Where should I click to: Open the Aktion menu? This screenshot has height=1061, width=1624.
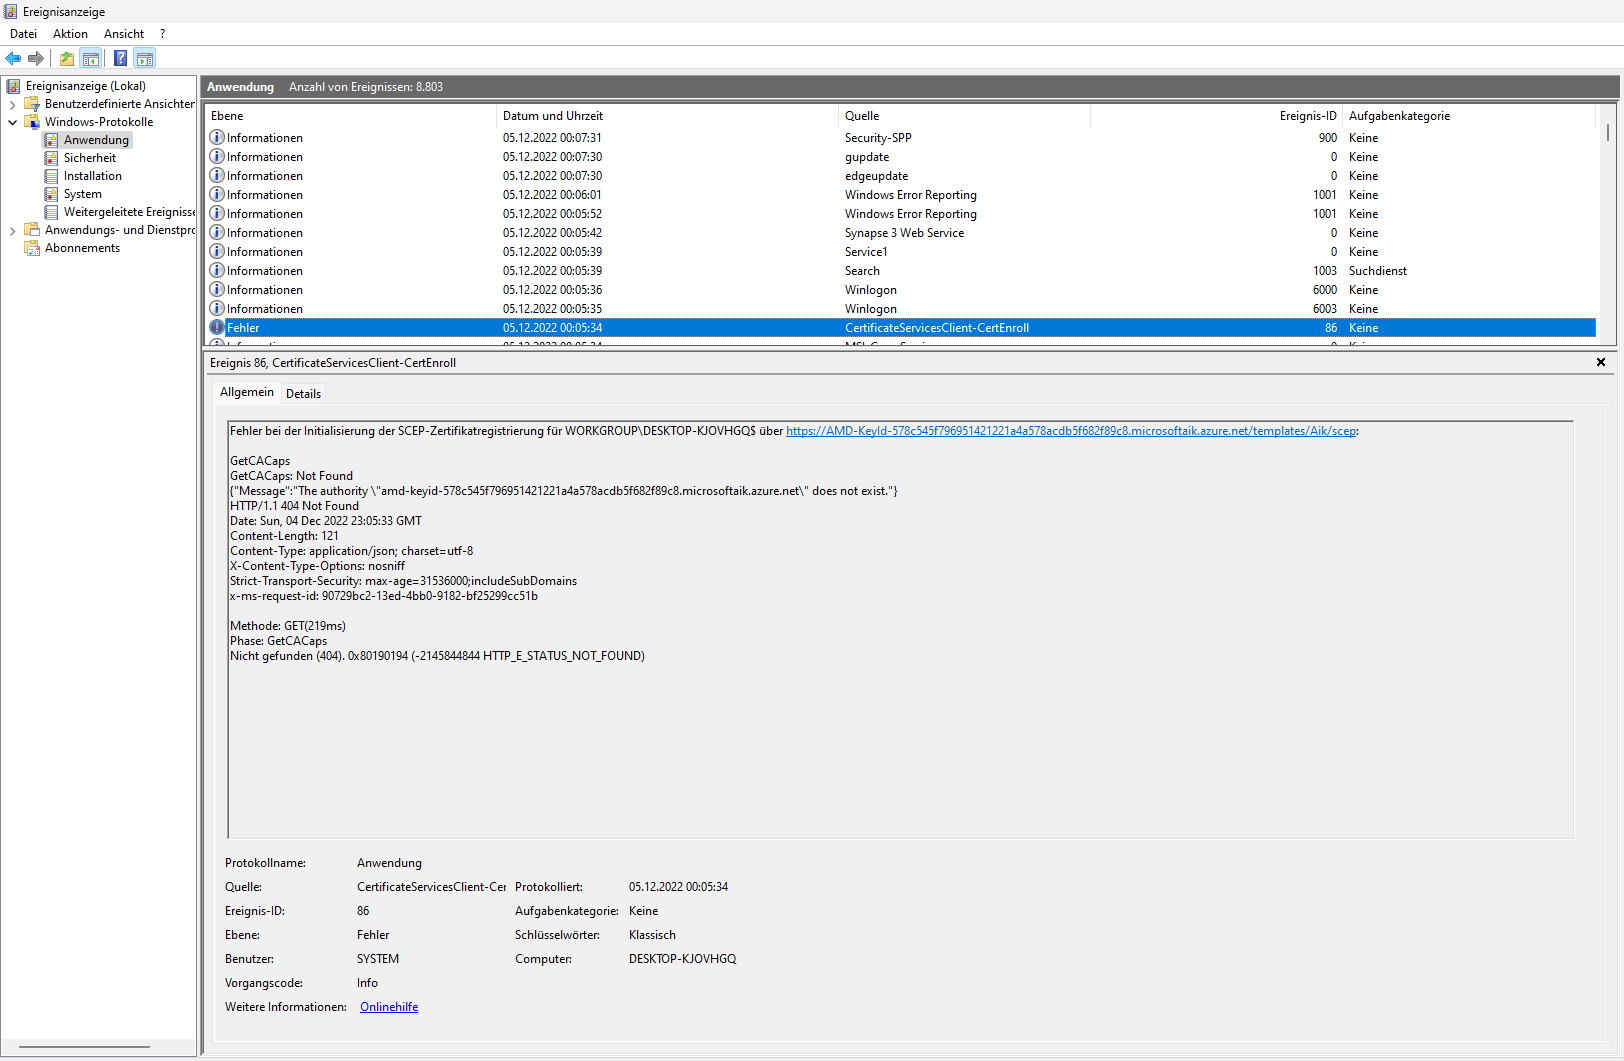[x=70, y=34]
